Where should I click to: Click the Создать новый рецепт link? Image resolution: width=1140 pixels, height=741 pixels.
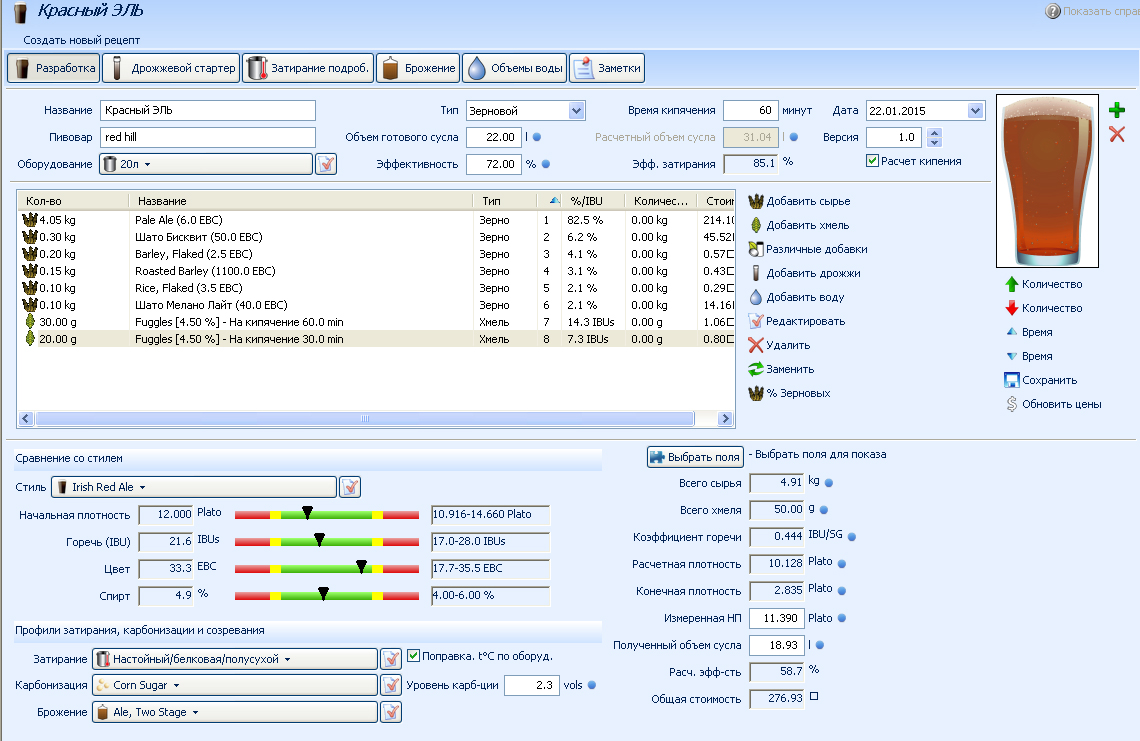tap(82, 40)
